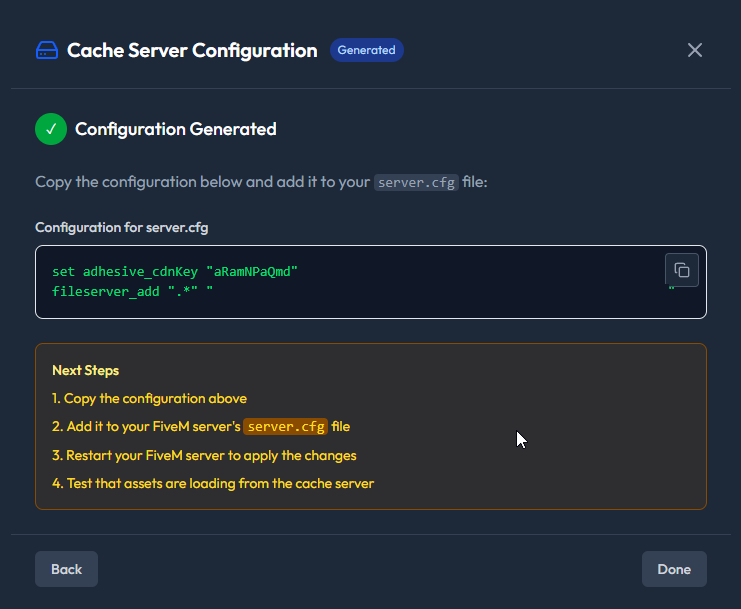Click the highlighted server.cfg in step 2

pos(286,427)
